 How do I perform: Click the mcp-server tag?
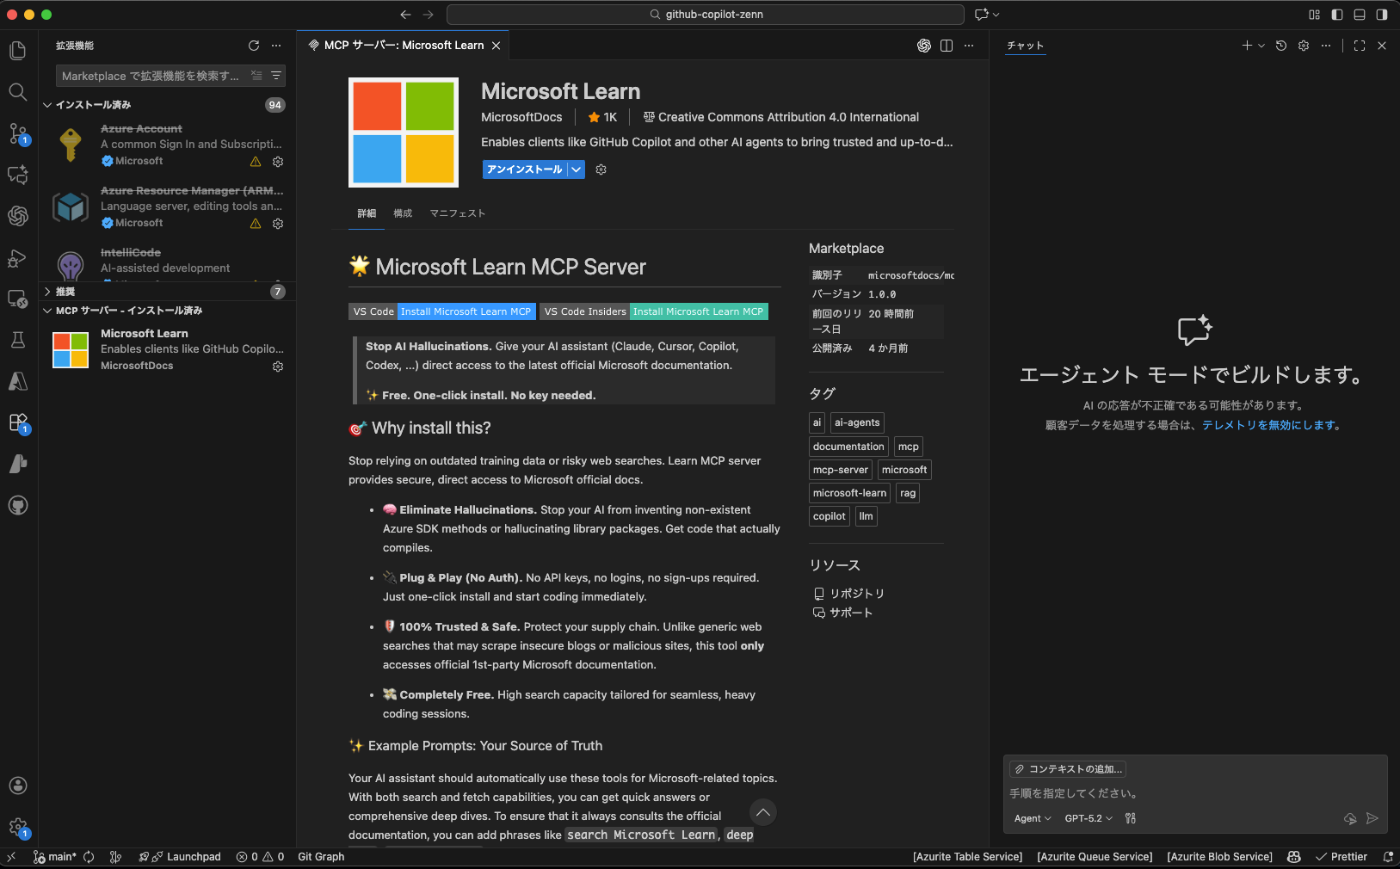840,470
